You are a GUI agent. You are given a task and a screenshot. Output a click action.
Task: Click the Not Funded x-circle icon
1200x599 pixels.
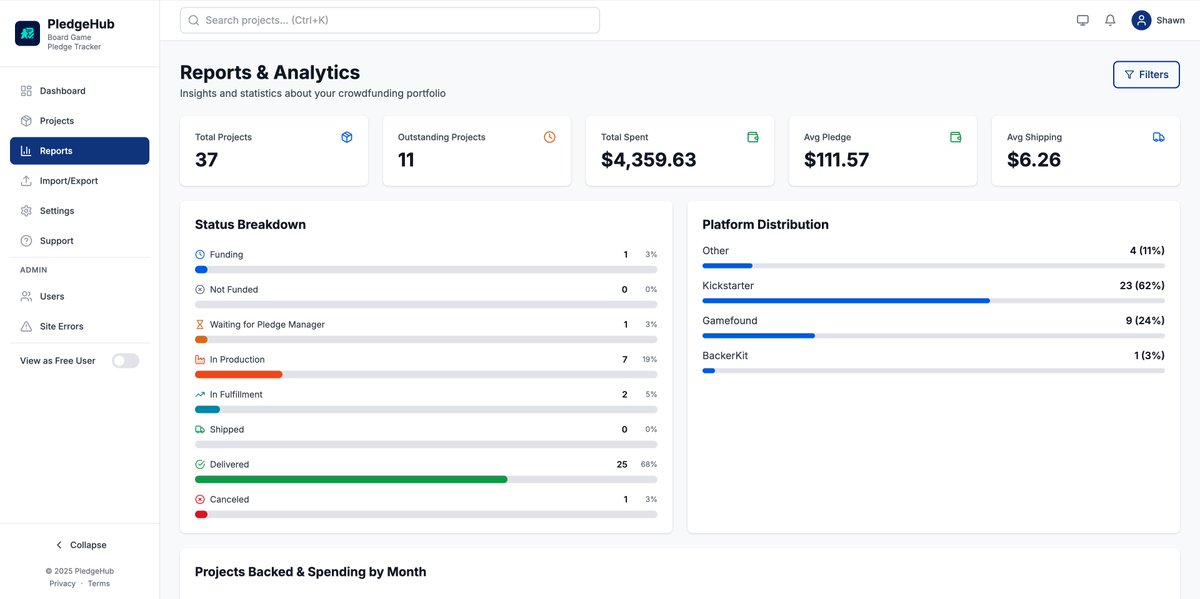[200, 290]
